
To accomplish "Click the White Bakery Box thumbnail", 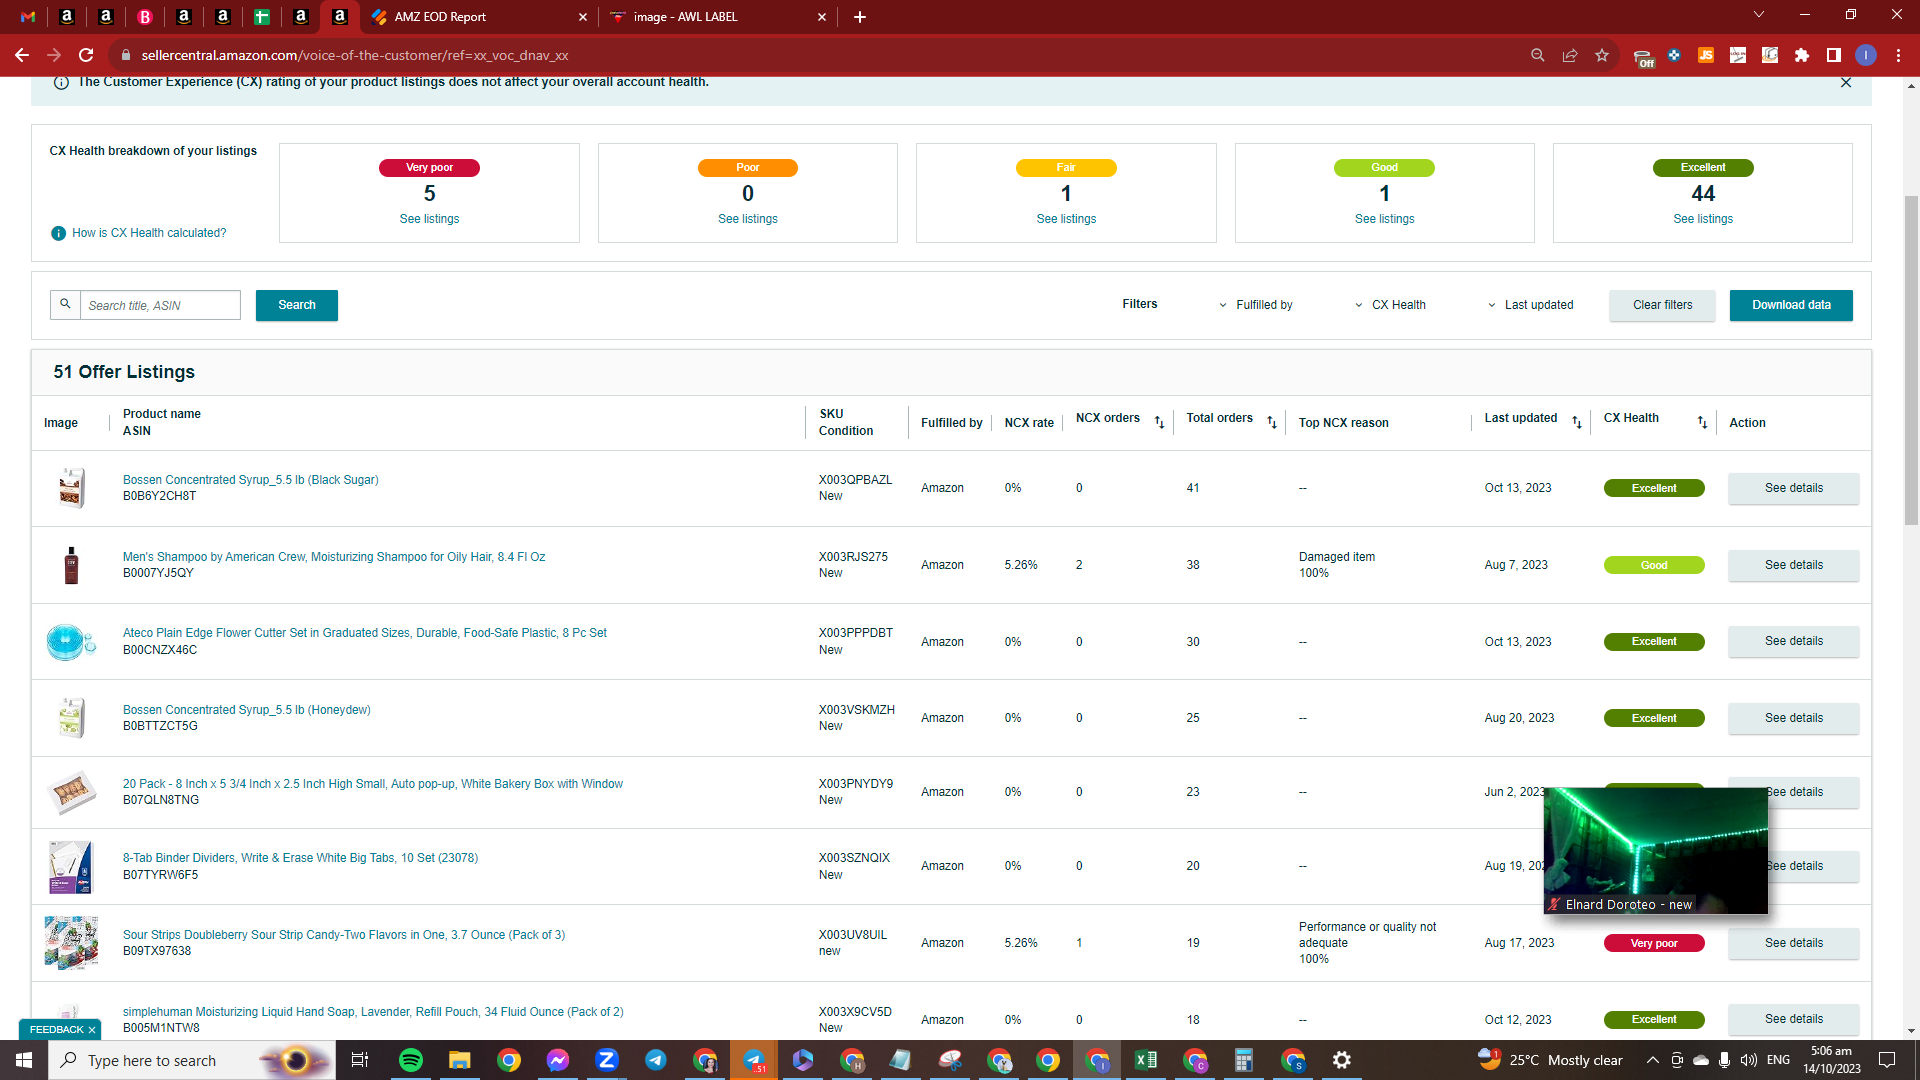I will coord(71,792).
